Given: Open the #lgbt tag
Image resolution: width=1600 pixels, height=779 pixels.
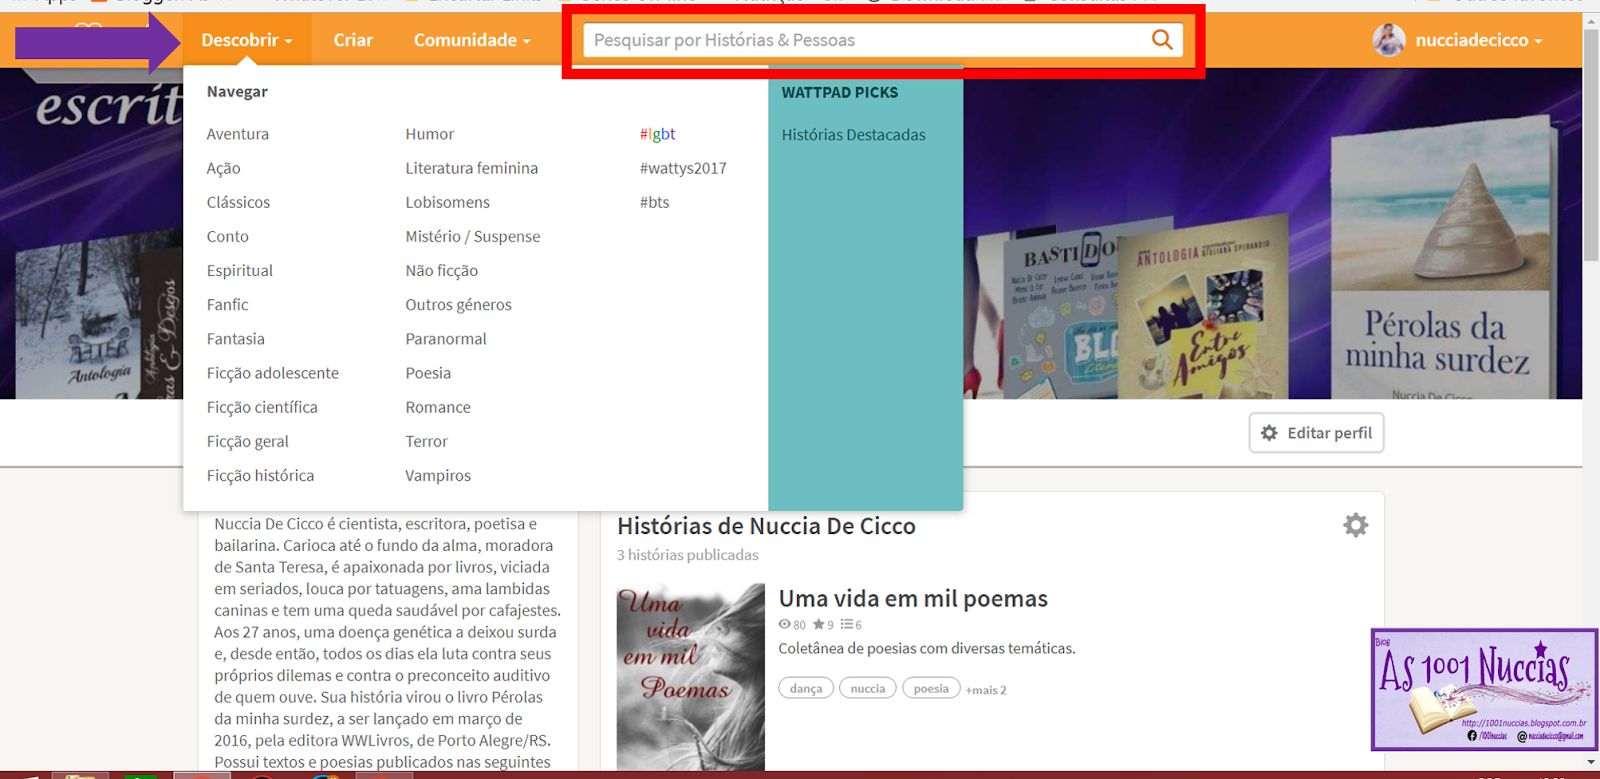Looking at the screenshot, I should pyautogui.click(x=657, y=134).
